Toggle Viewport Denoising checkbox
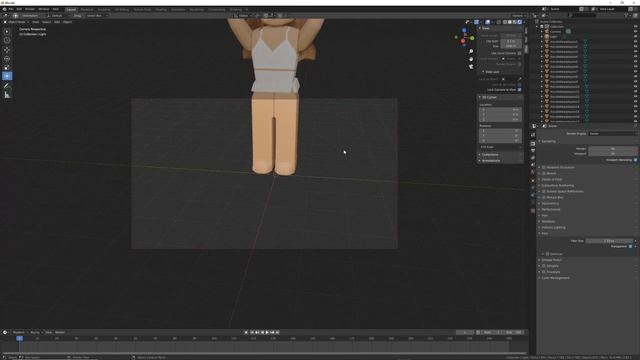The height and width of the screenshot is (360, 640). [636, 160]
